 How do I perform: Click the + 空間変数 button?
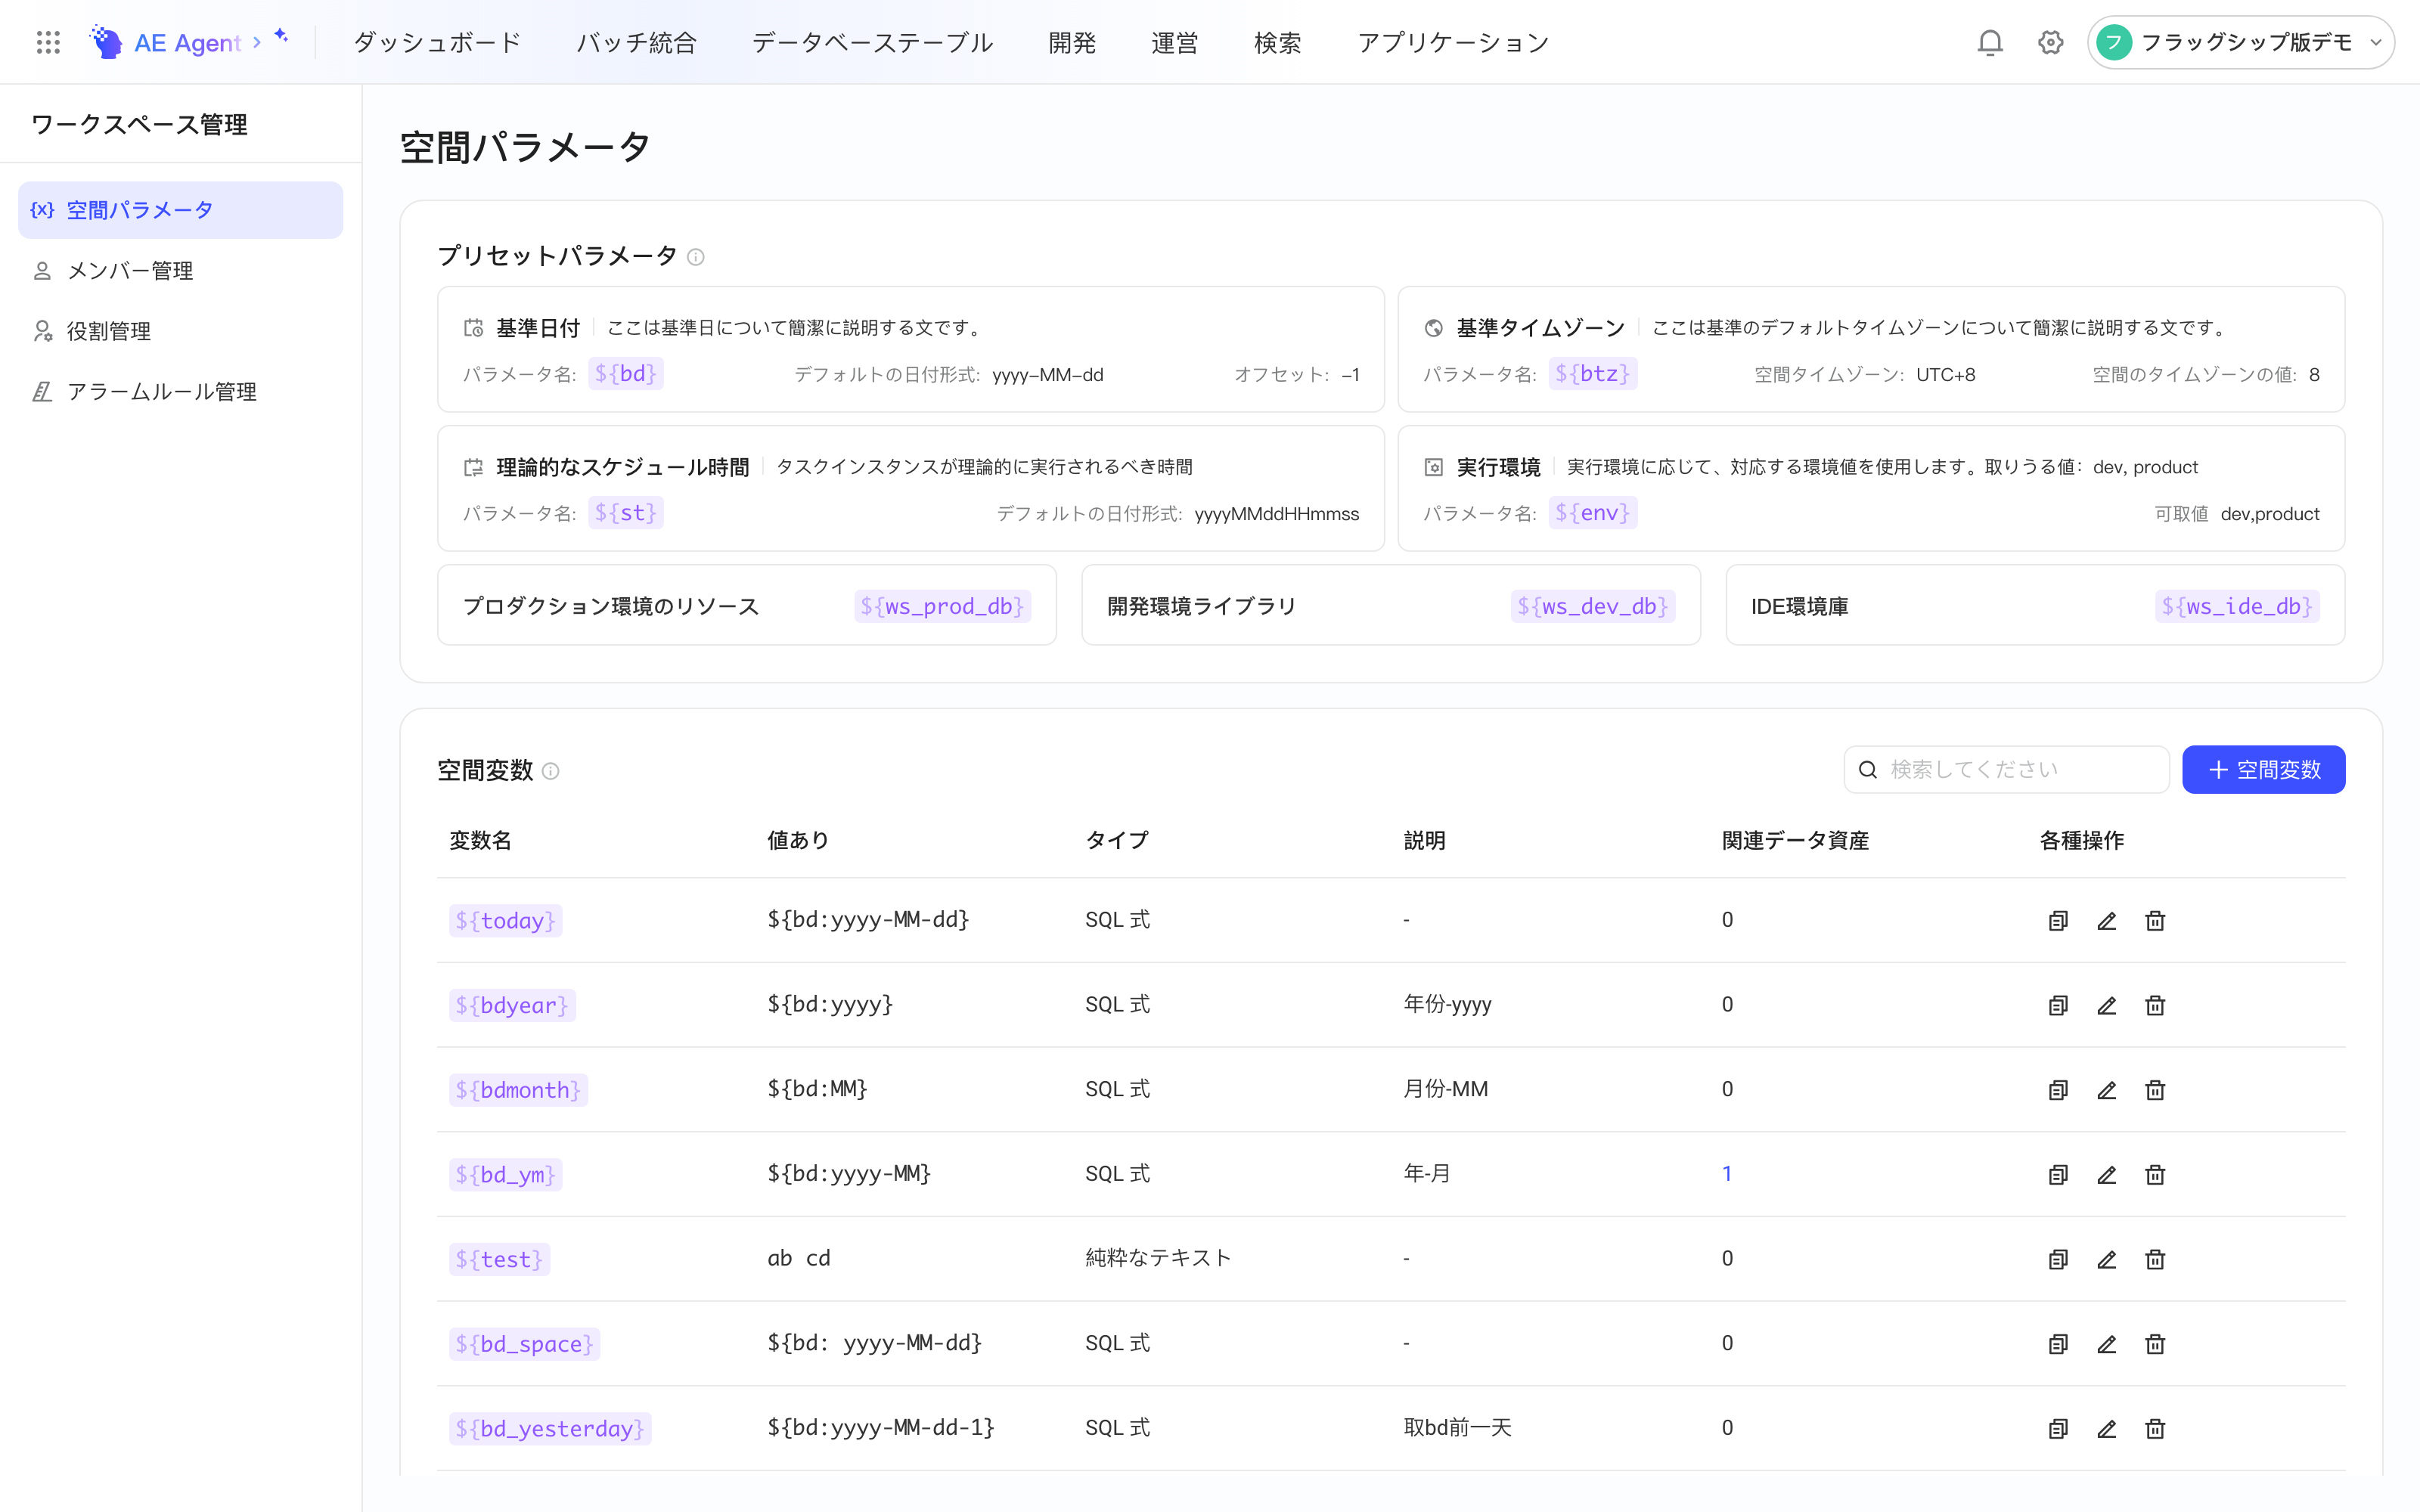click(x=2263, y=769)
